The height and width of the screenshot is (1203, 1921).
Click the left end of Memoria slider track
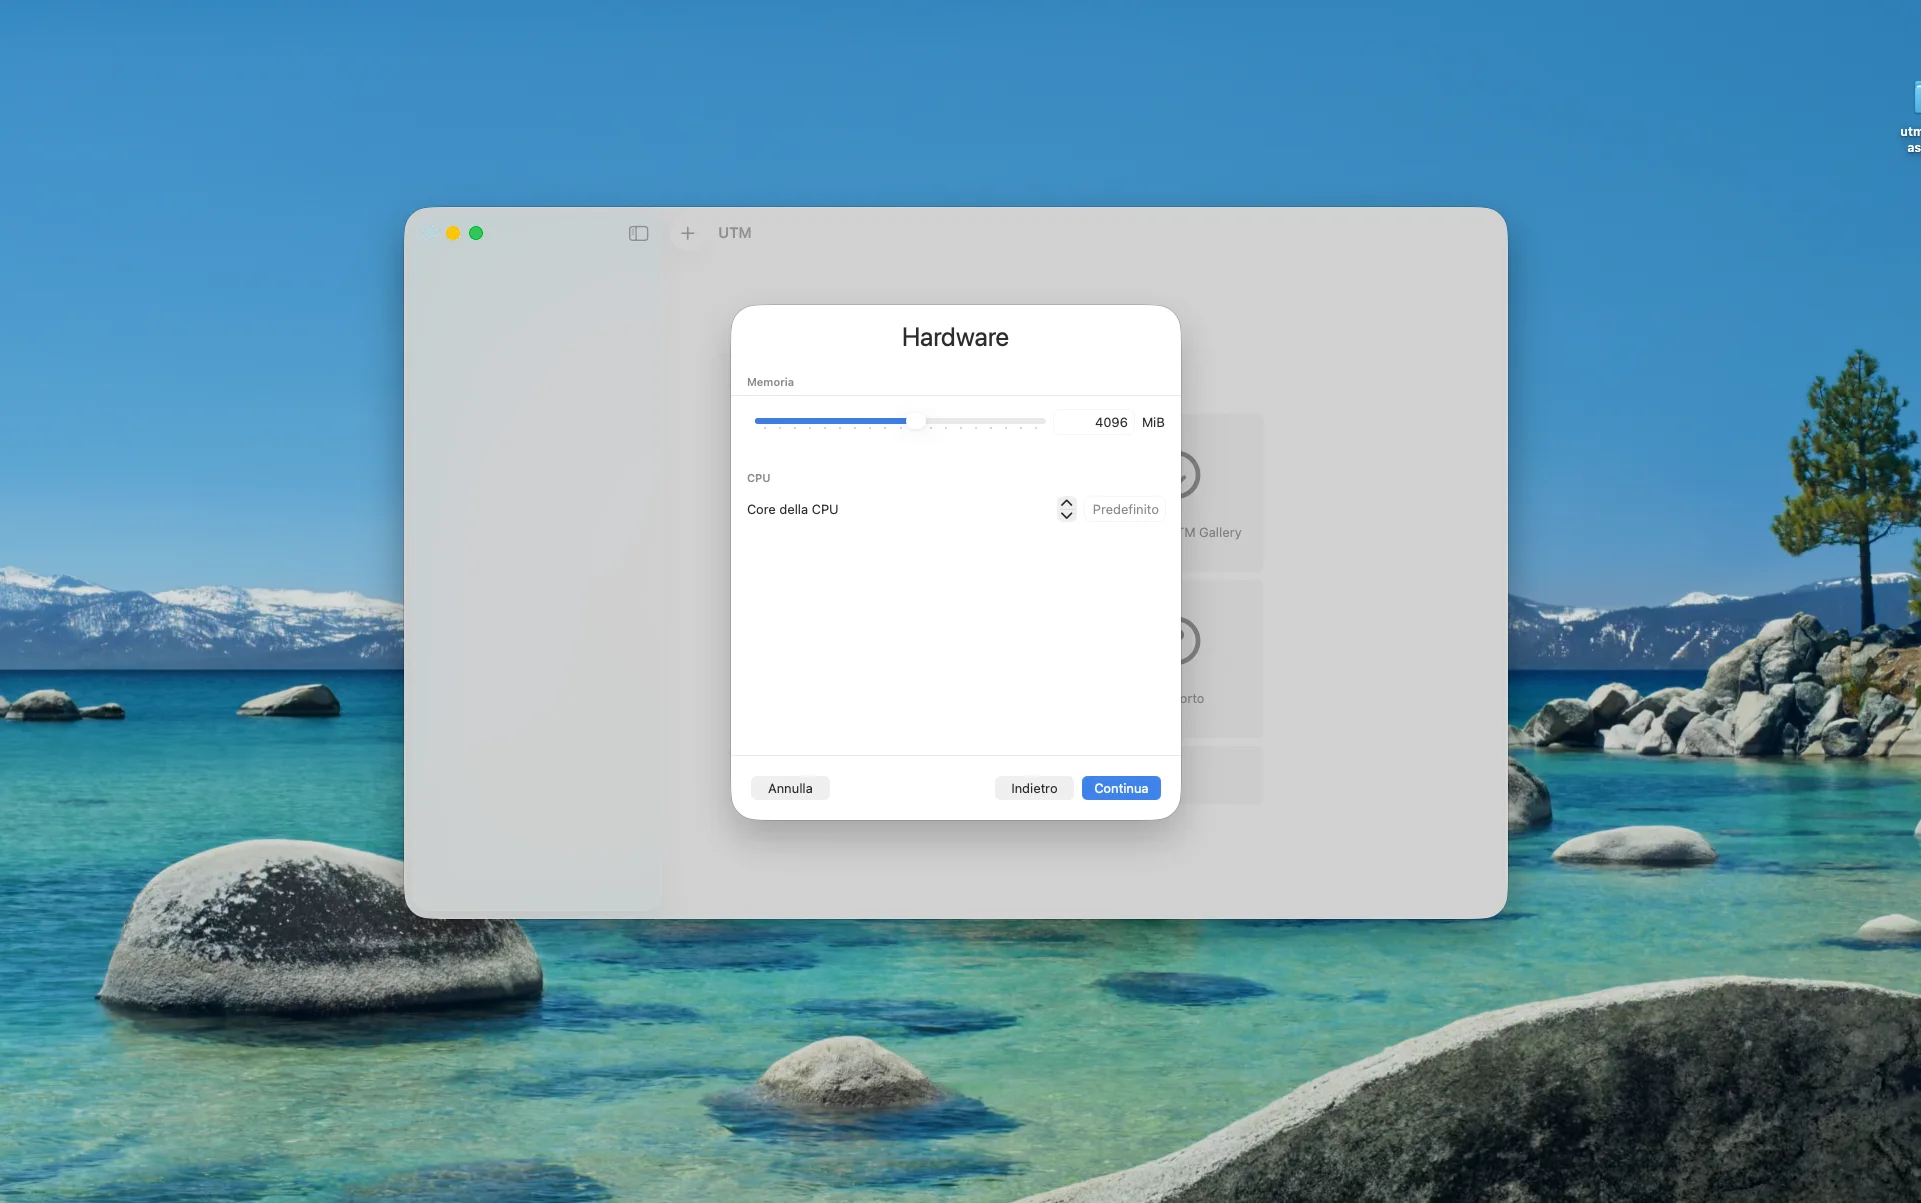759,421
